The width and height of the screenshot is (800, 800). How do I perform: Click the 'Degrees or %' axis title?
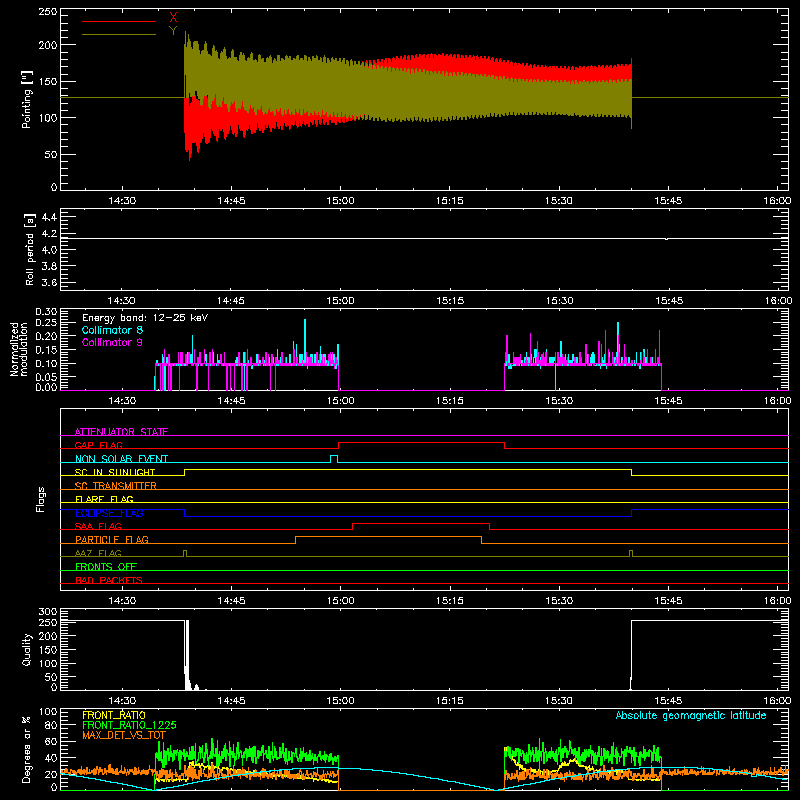click(27, 749)
